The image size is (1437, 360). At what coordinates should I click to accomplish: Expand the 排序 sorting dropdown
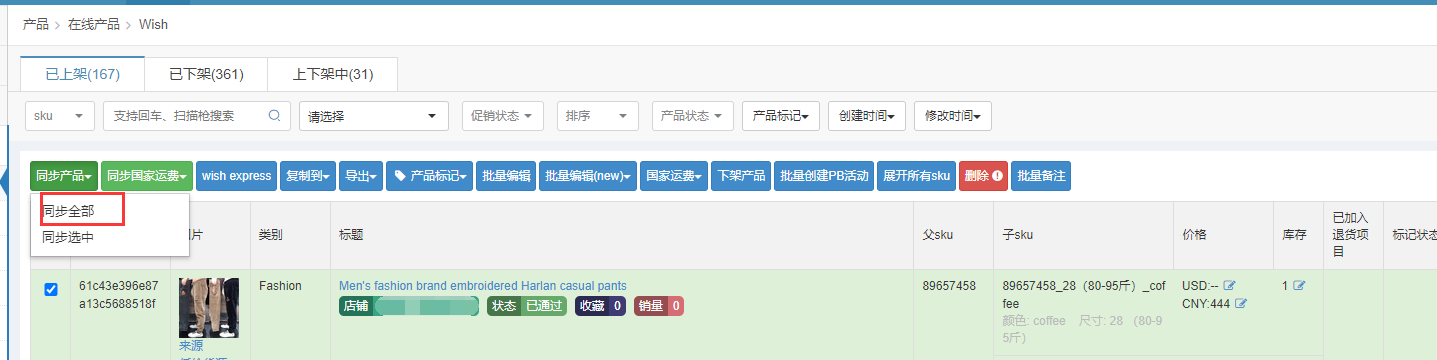point(598,116)
